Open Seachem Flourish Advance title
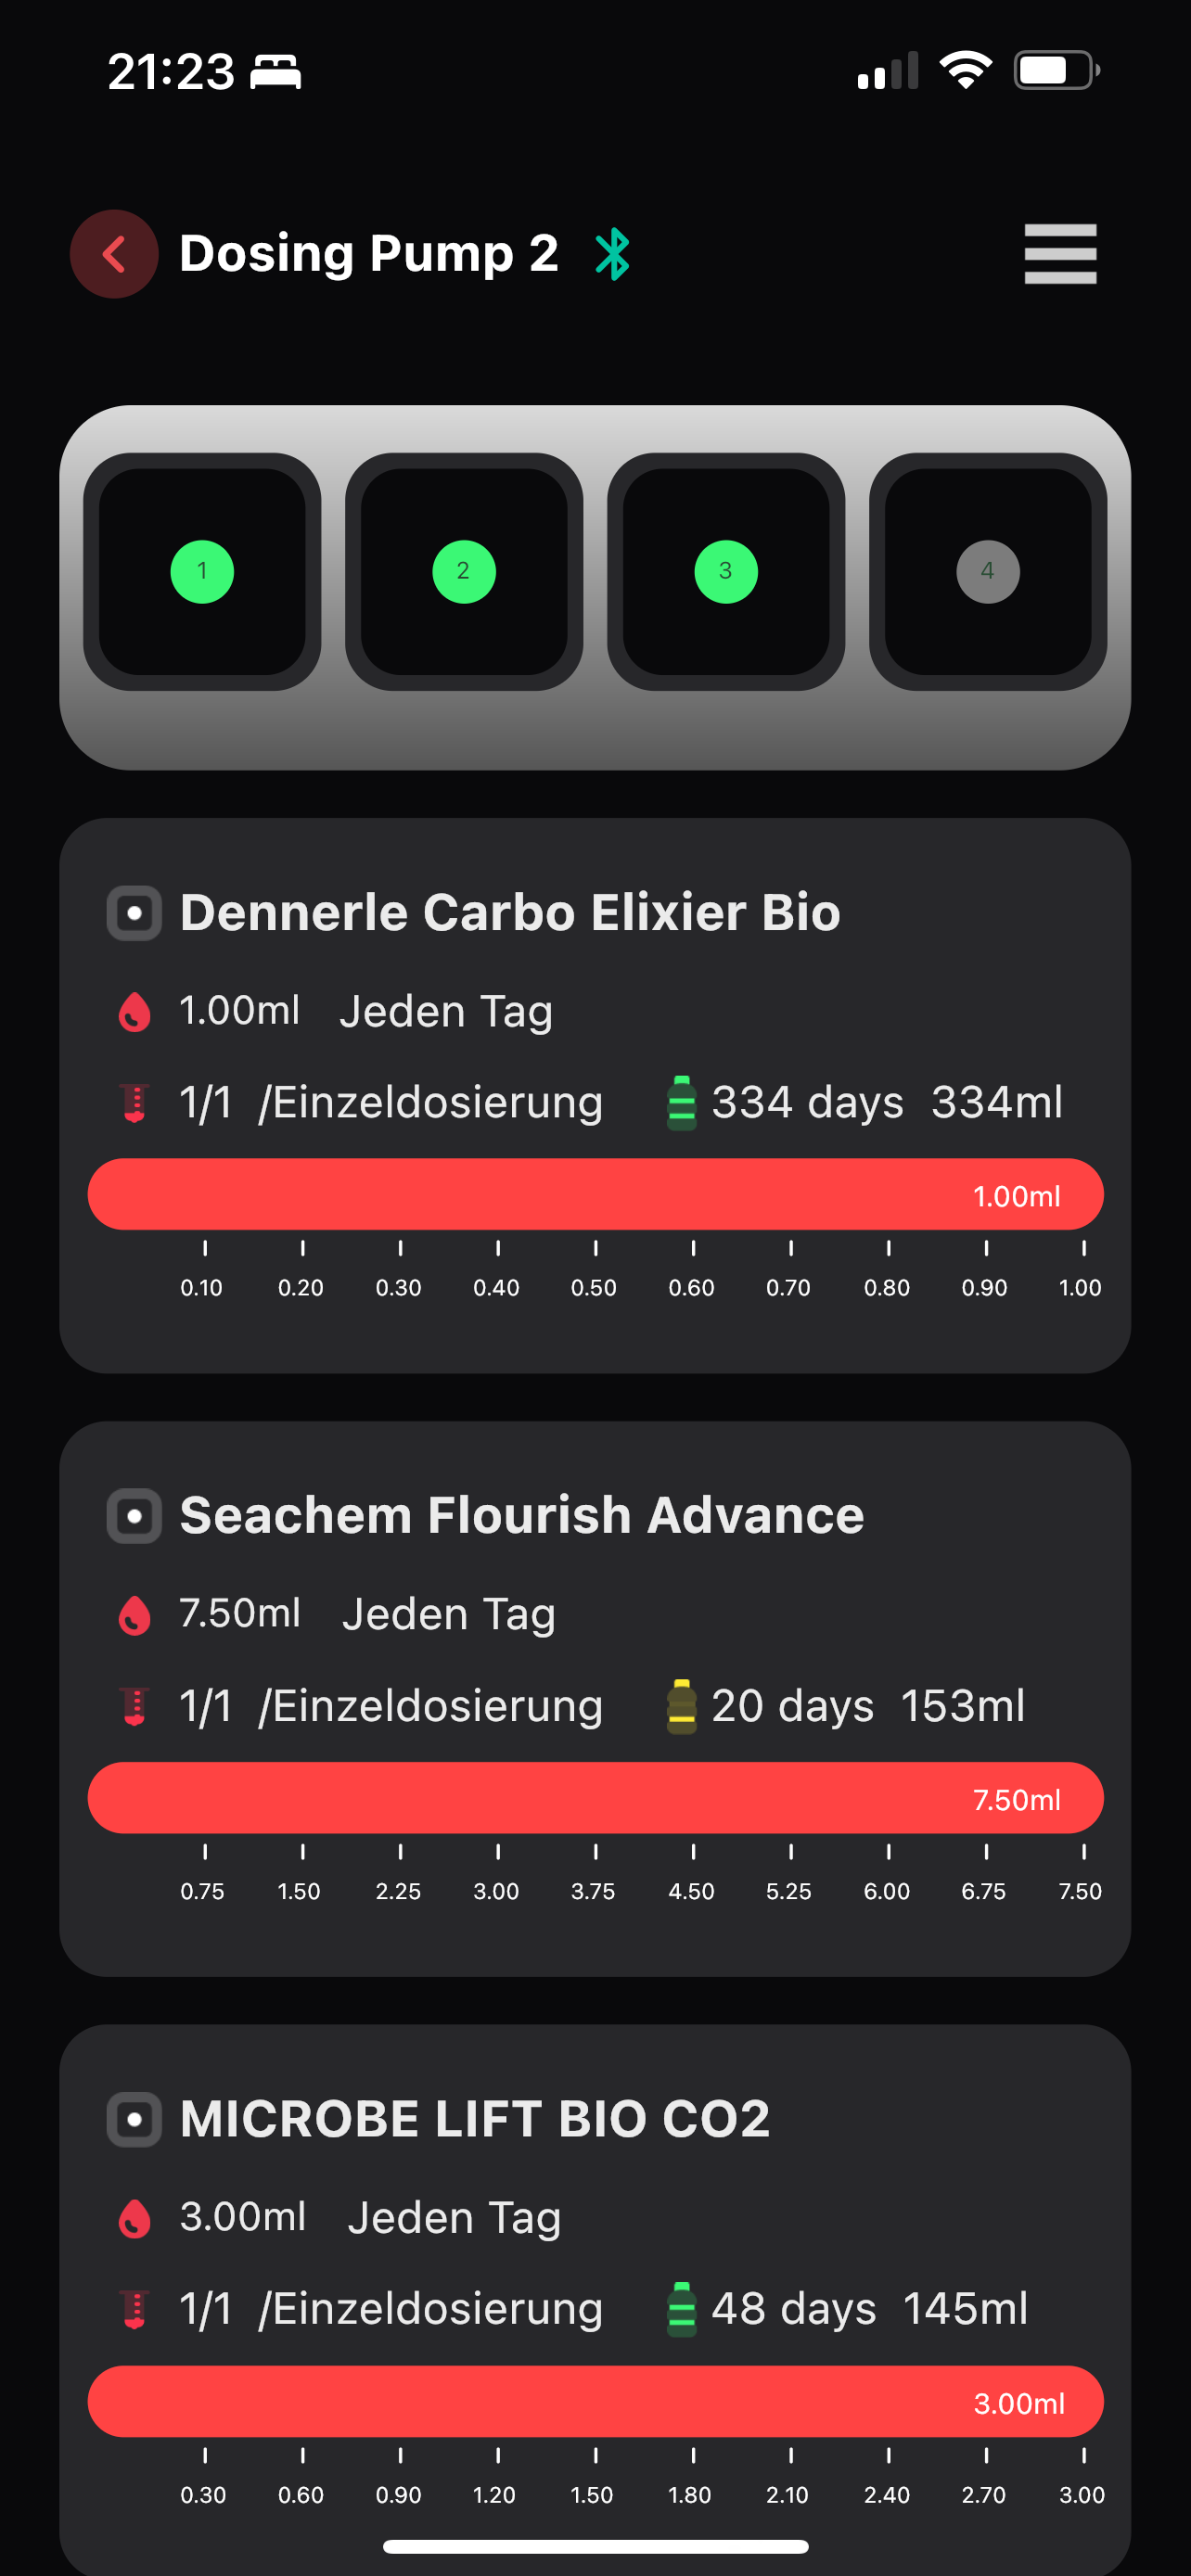1191x2576 pixels. (x=522, y=1516)
